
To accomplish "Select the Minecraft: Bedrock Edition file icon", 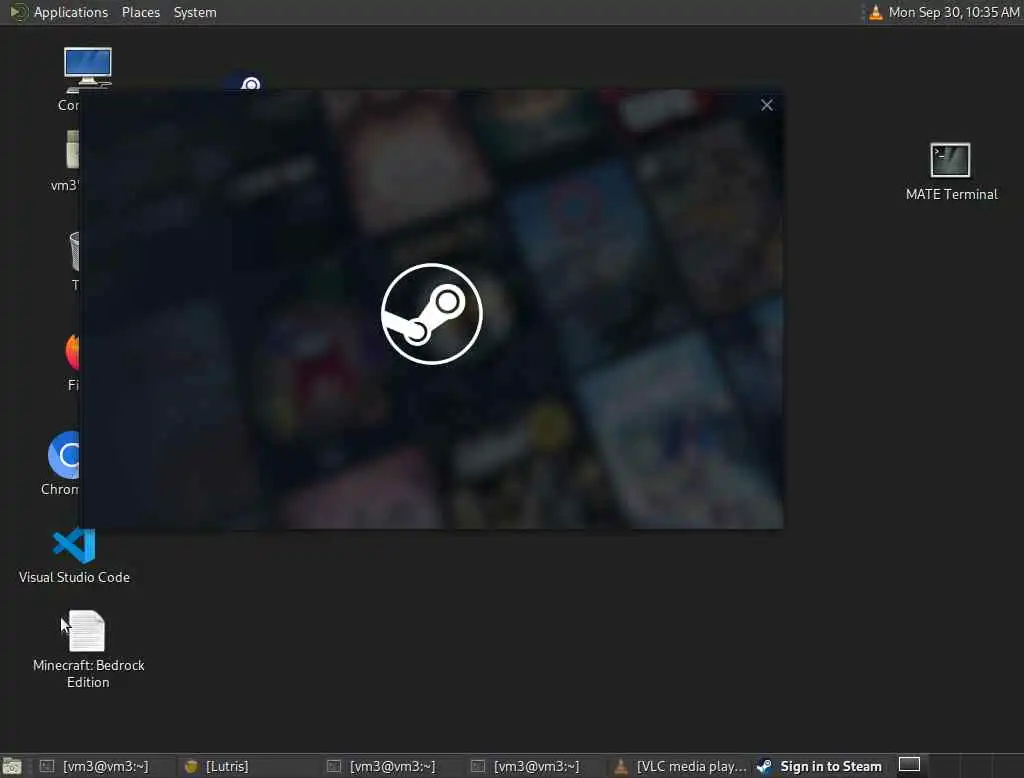I will [88, 649].
